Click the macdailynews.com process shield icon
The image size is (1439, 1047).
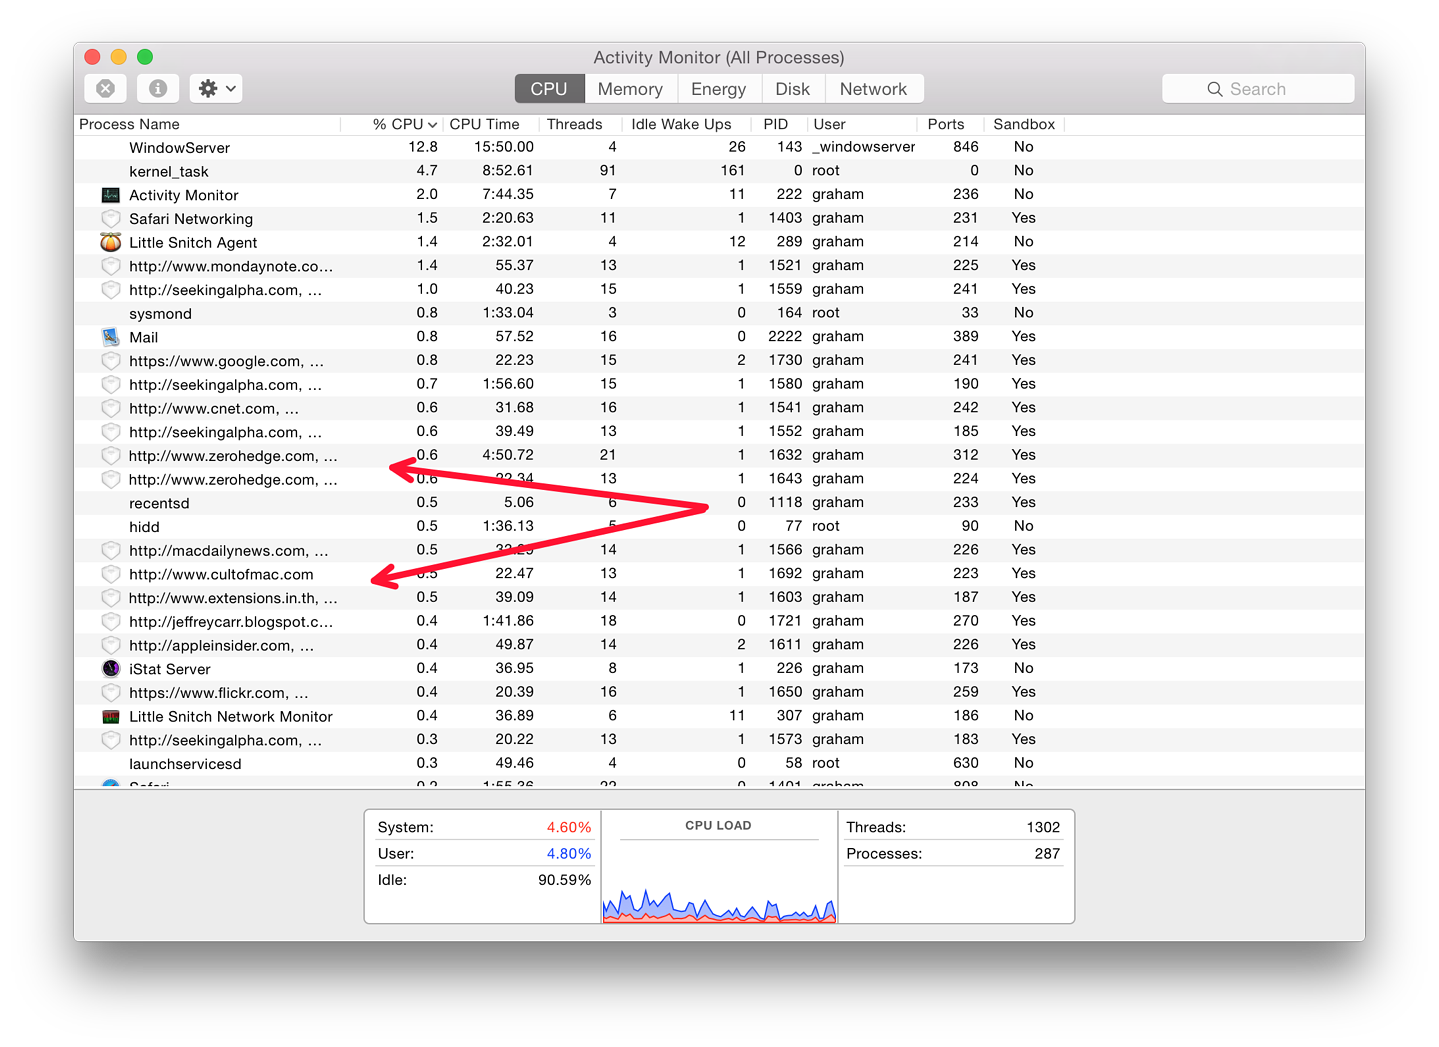[x=110, y=551]
